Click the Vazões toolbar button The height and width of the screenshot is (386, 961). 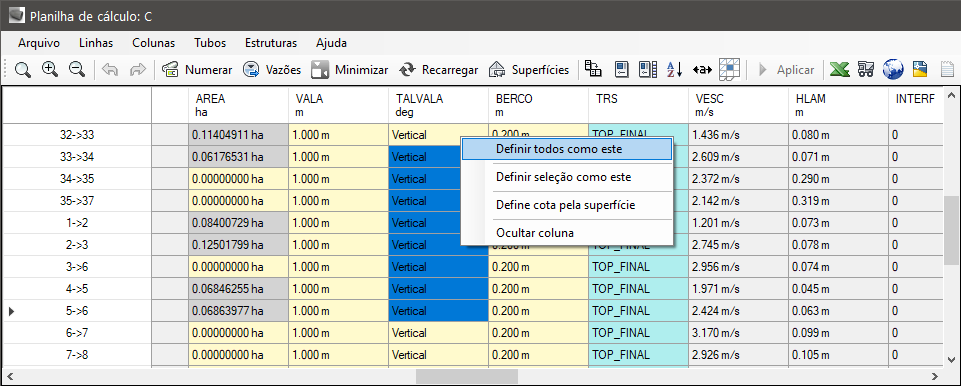pyautogui.click(x=272, y=70)
